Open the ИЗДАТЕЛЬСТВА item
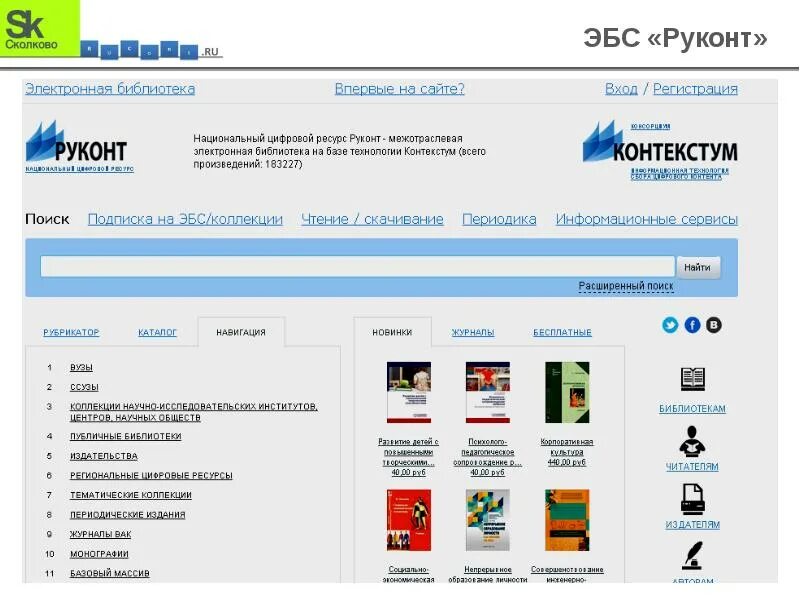The width and height of the screenshot is (800, 600). 104,456
